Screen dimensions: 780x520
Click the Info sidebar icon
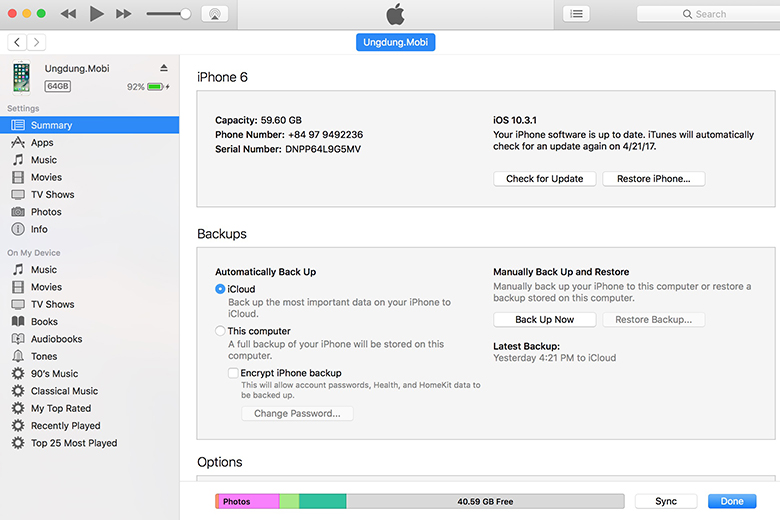pos(18,229)
